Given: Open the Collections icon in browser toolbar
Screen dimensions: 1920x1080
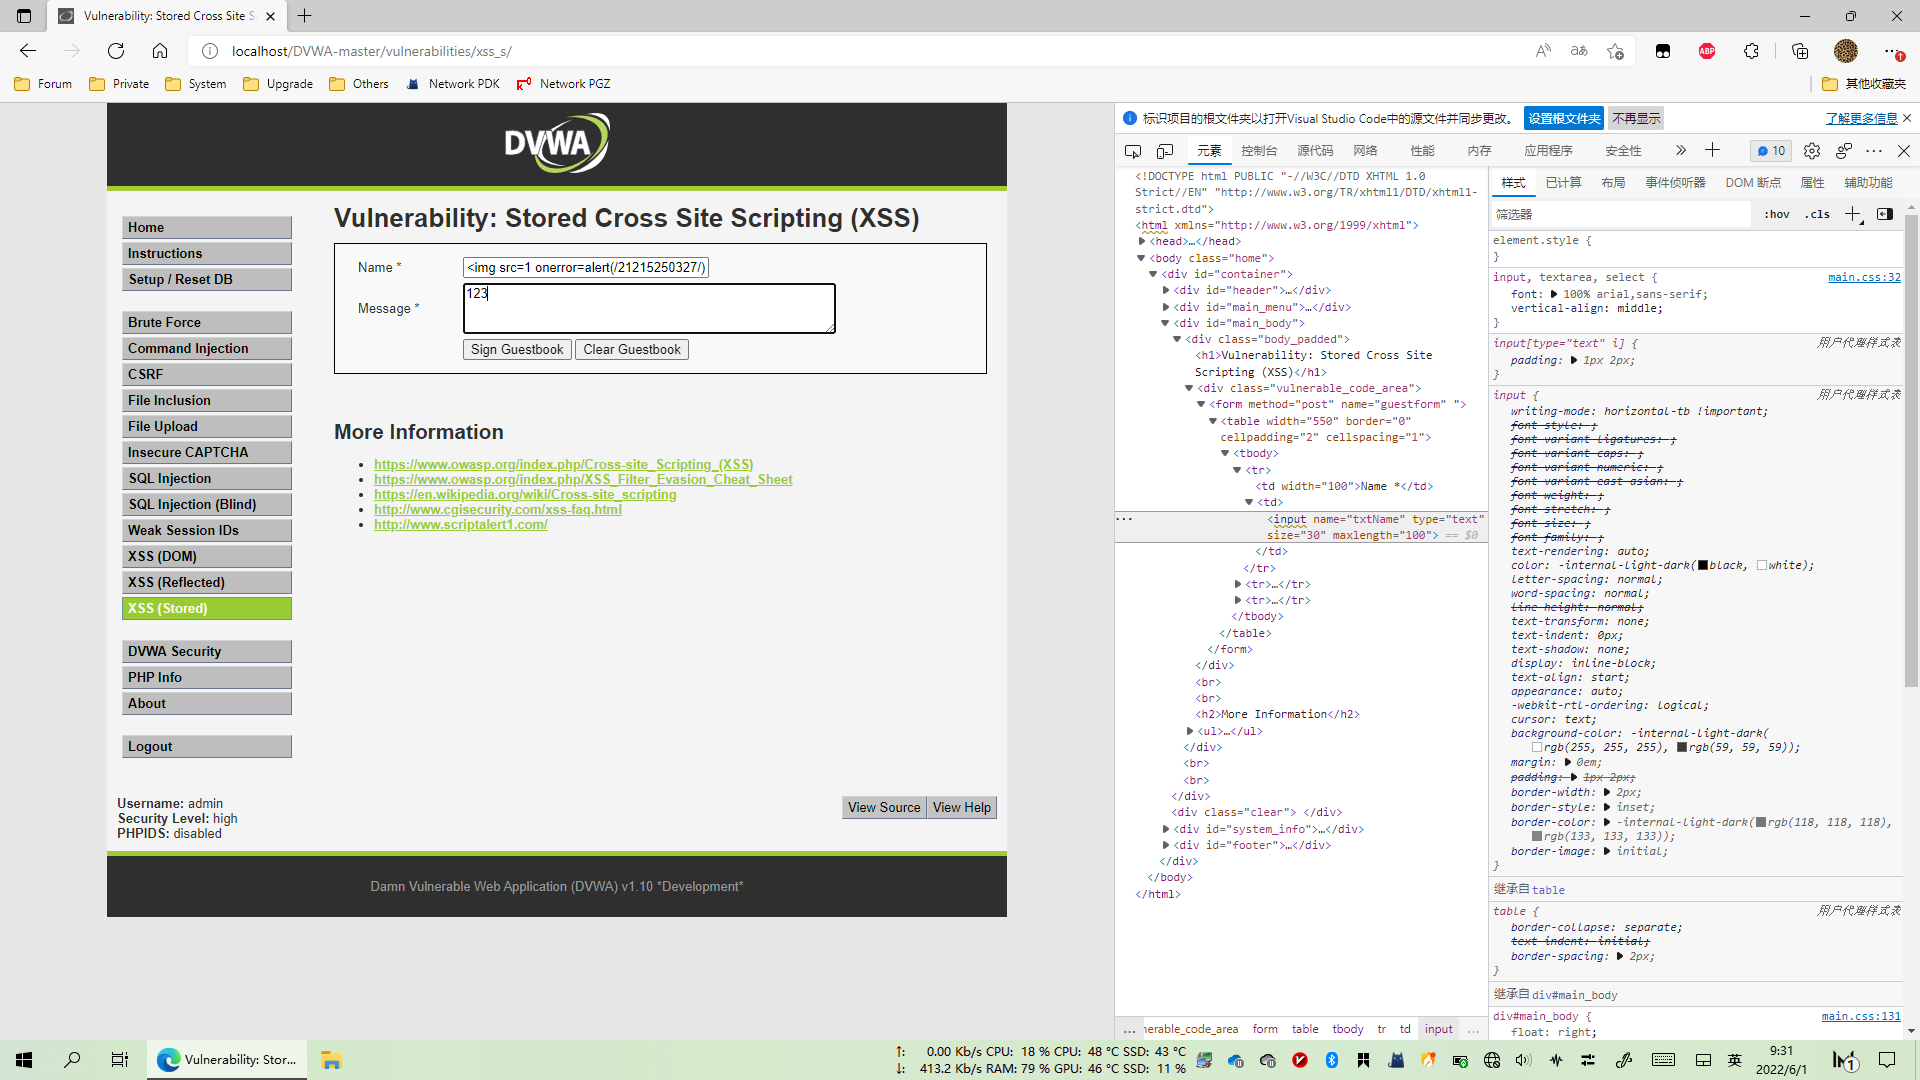Looking at the screenshot, I should [x=1800, y=51].
